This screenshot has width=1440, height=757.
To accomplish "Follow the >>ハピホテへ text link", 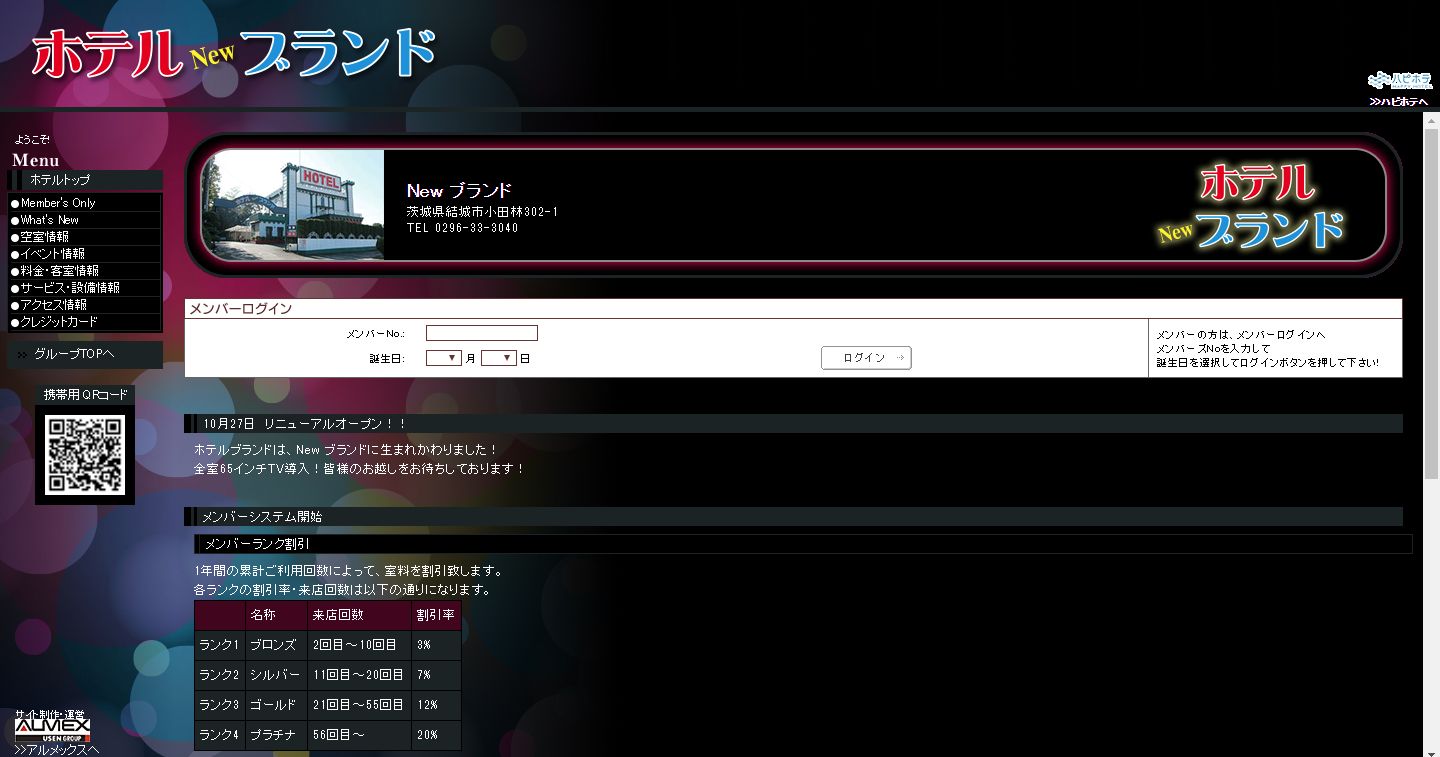I will pos(1399,101).
